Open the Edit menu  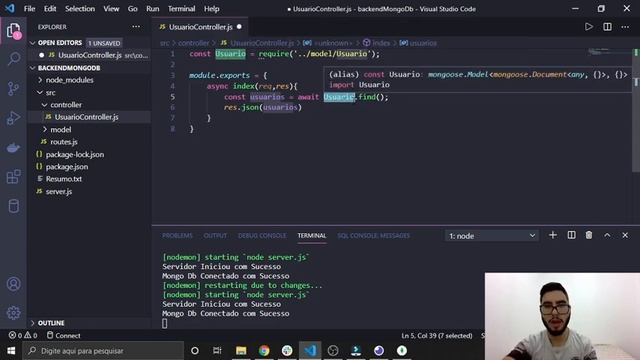(x=50, y=9)
